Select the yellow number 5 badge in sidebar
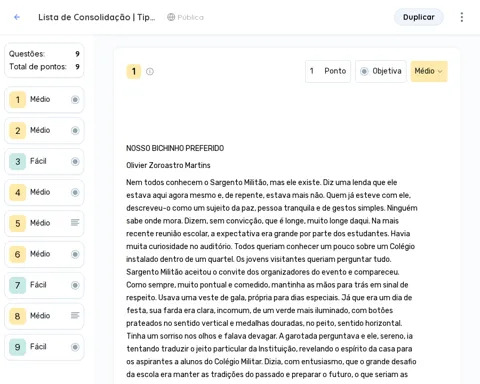Screen dimensions: 480x384 18,223
